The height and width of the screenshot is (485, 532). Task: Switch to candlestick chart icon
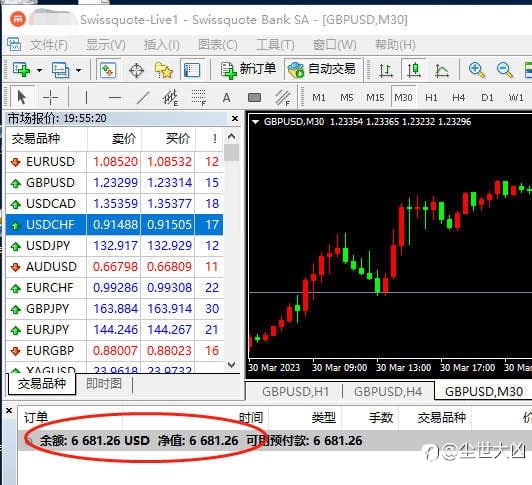(414, 70)
